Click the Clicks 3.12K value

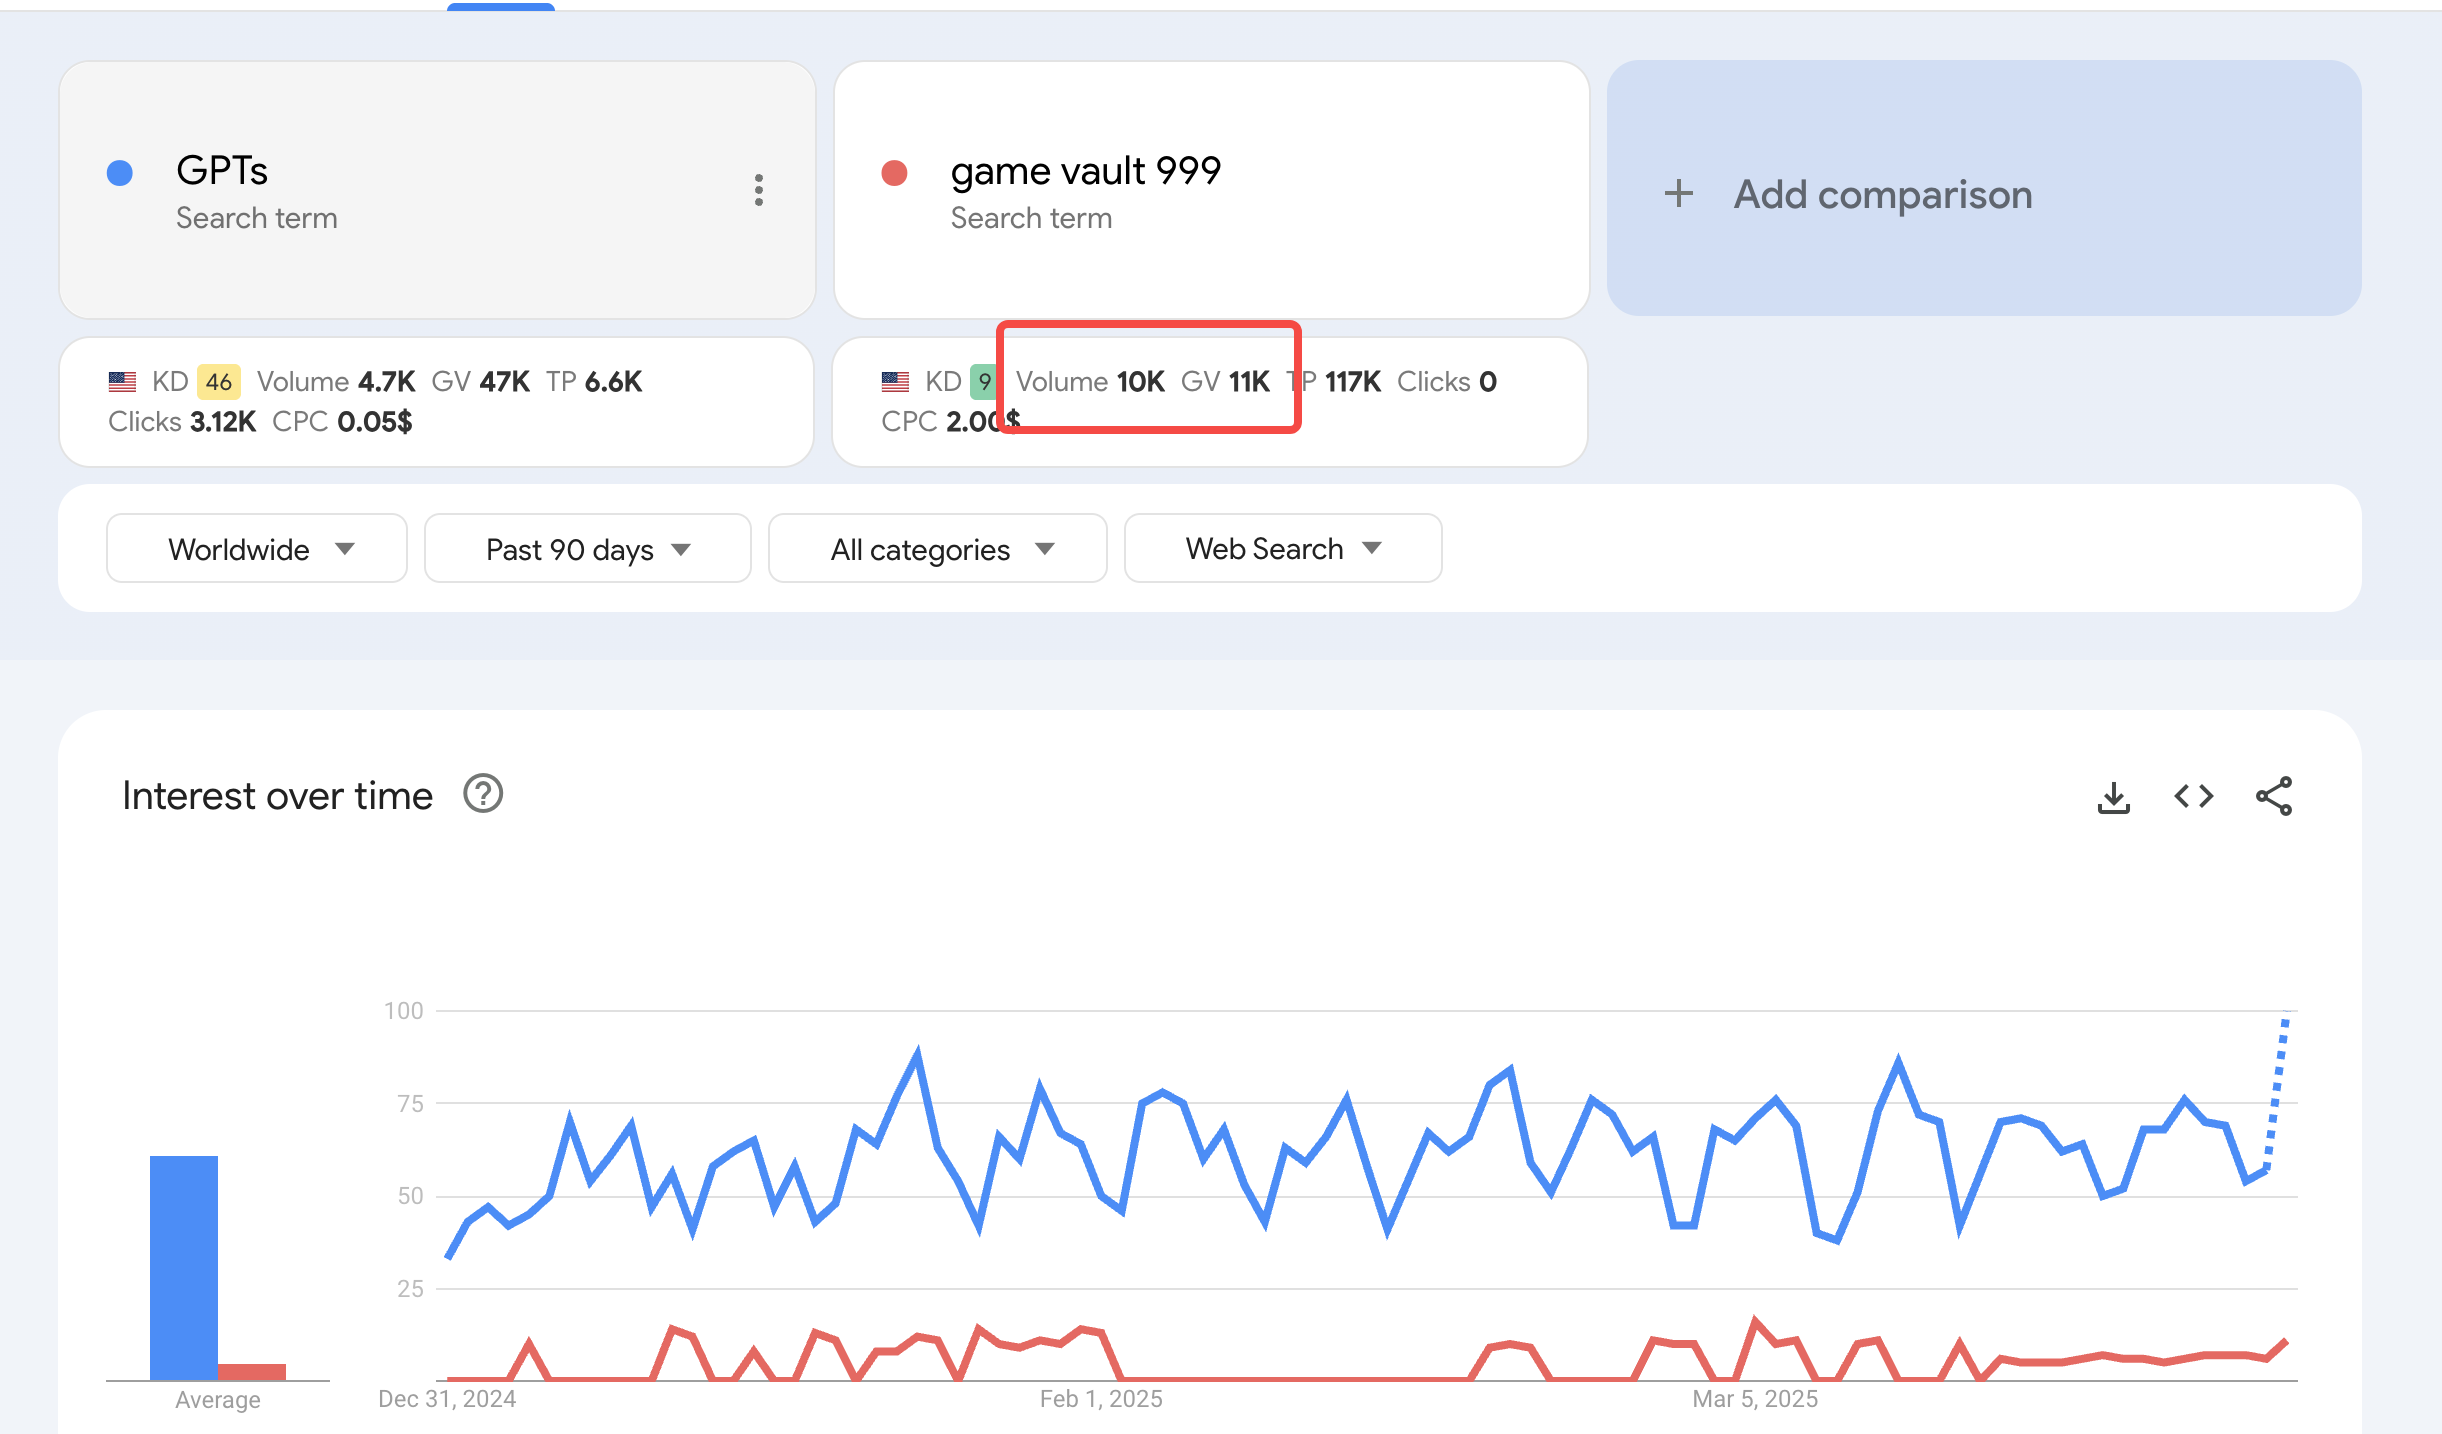click(223, 421)
